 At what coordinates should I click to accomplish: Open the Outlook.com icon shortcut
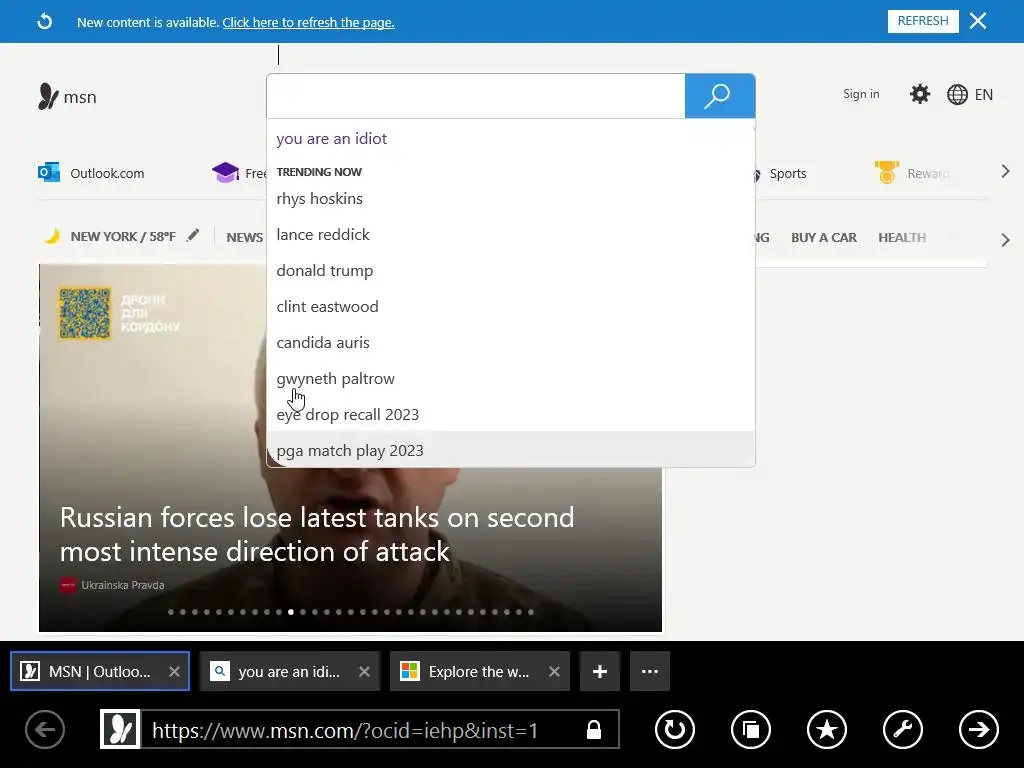pyautogui.click(x=49, y=172)
